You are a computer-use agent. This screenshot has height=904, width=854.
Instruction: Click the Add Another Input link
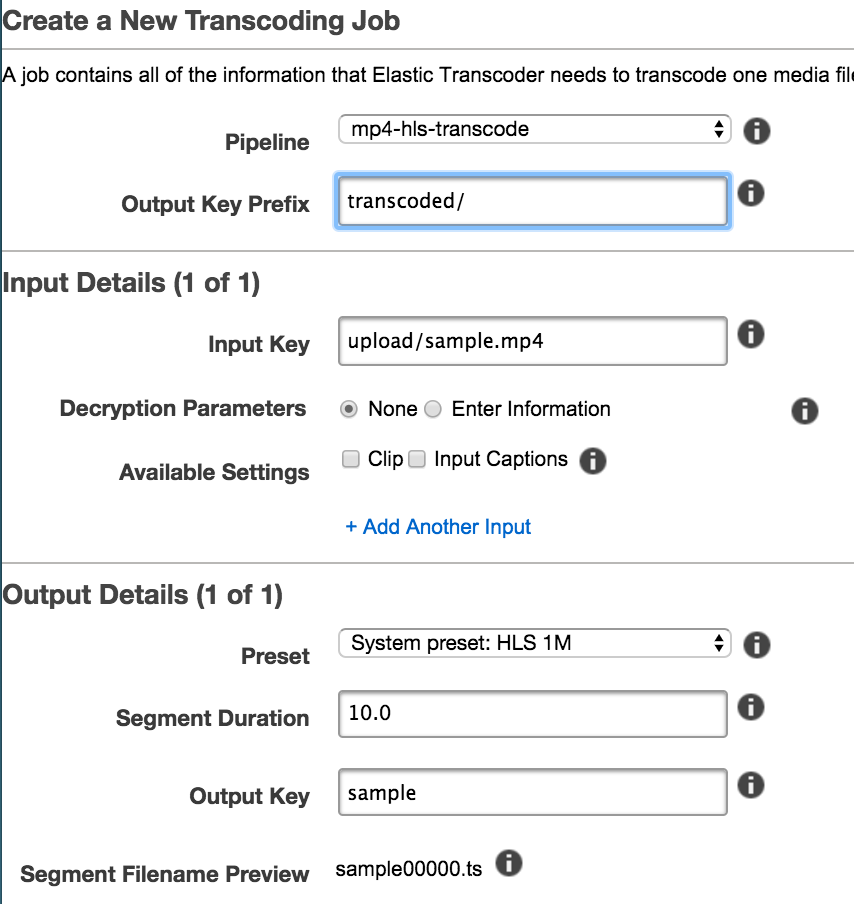pyautogui.click(x=437, y=527)
